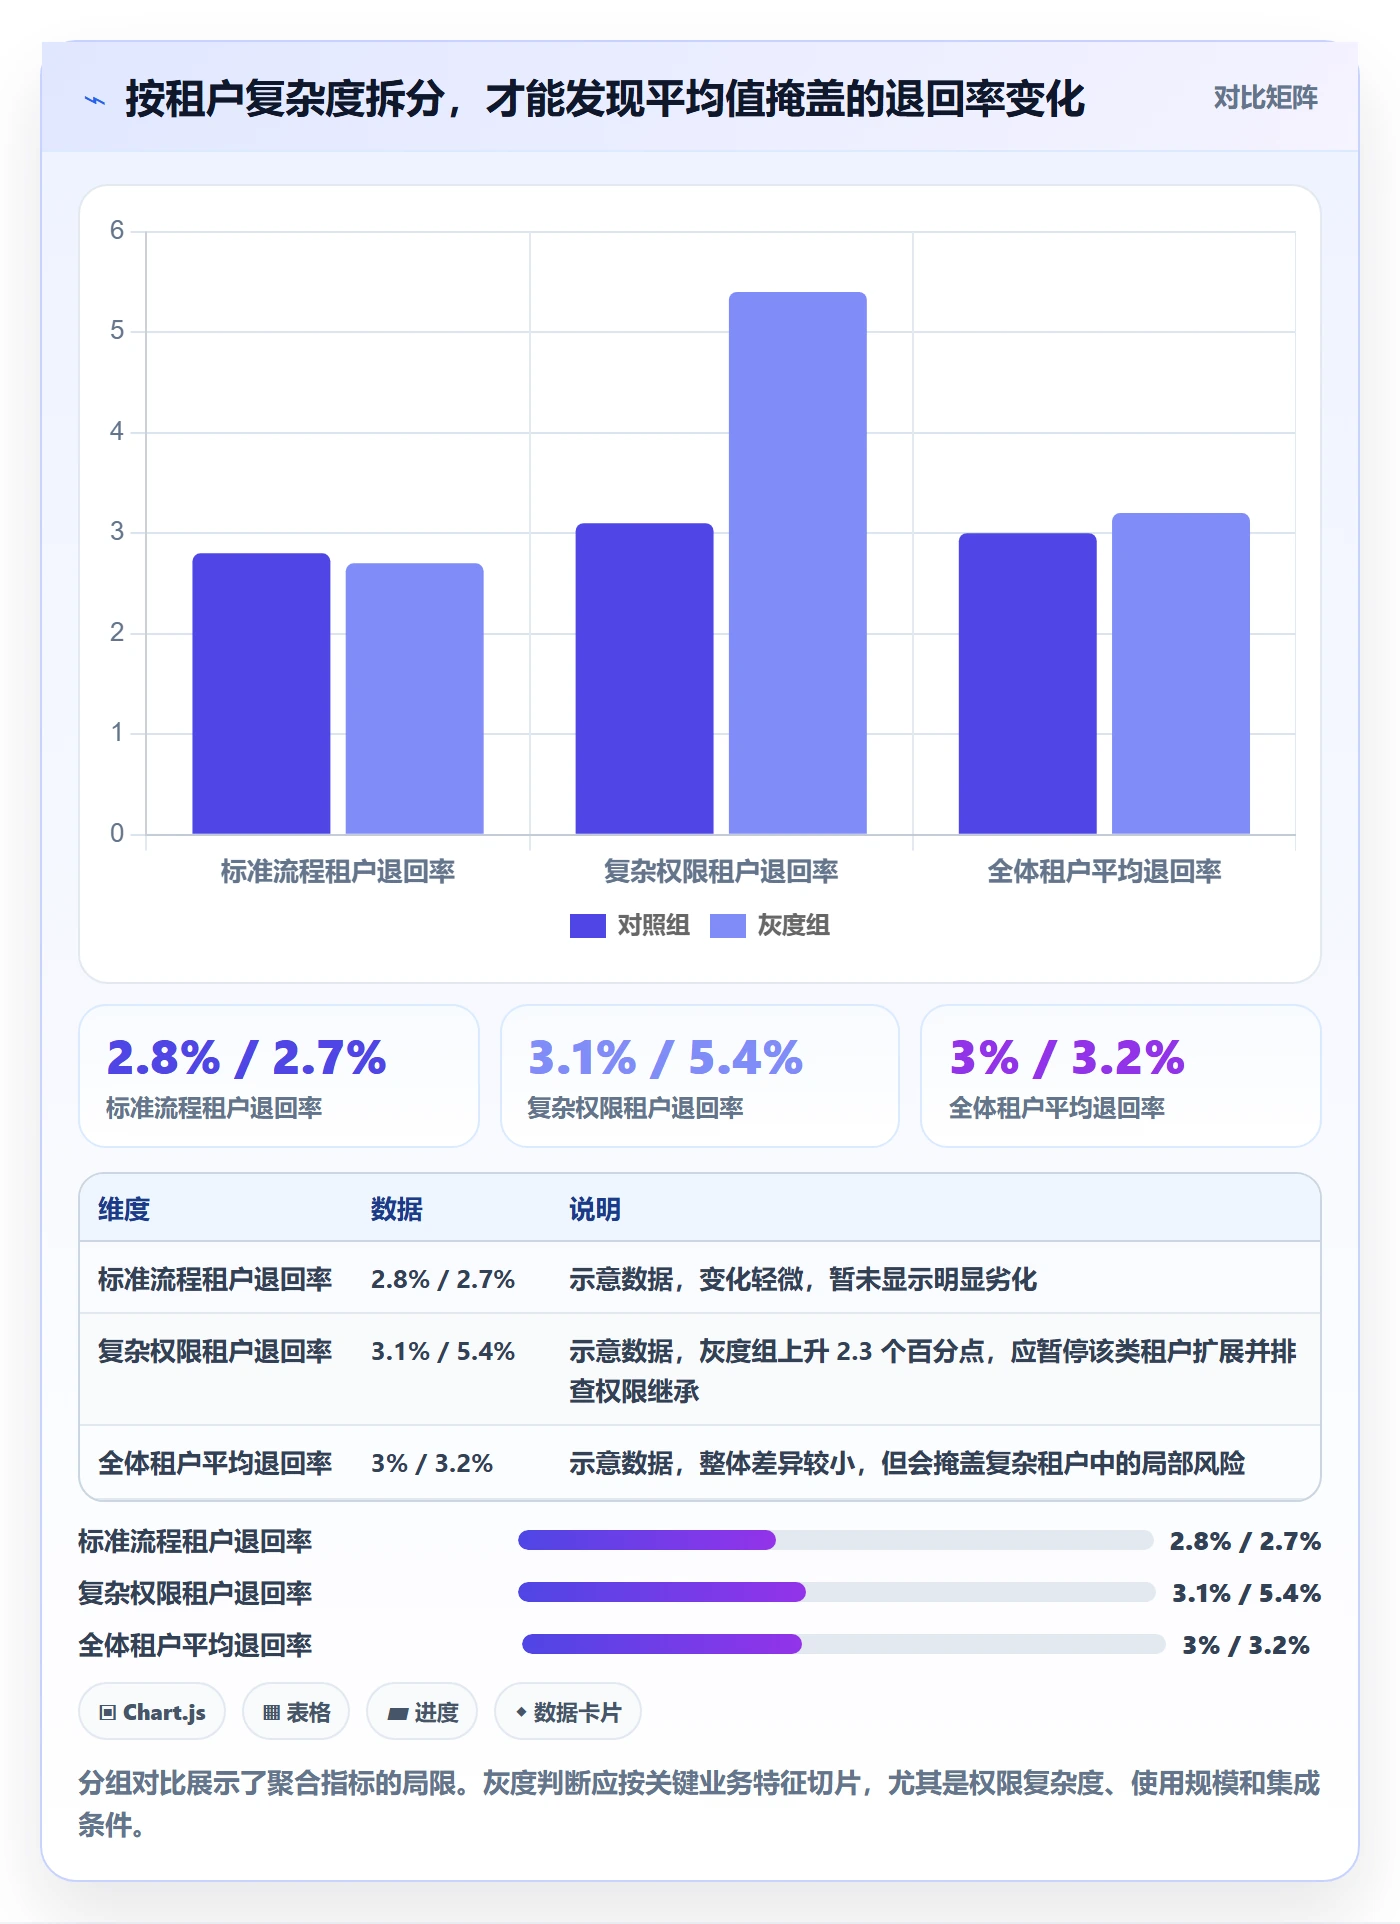Click x-axis label 复杂权限租户退回率

click(721, 871)
